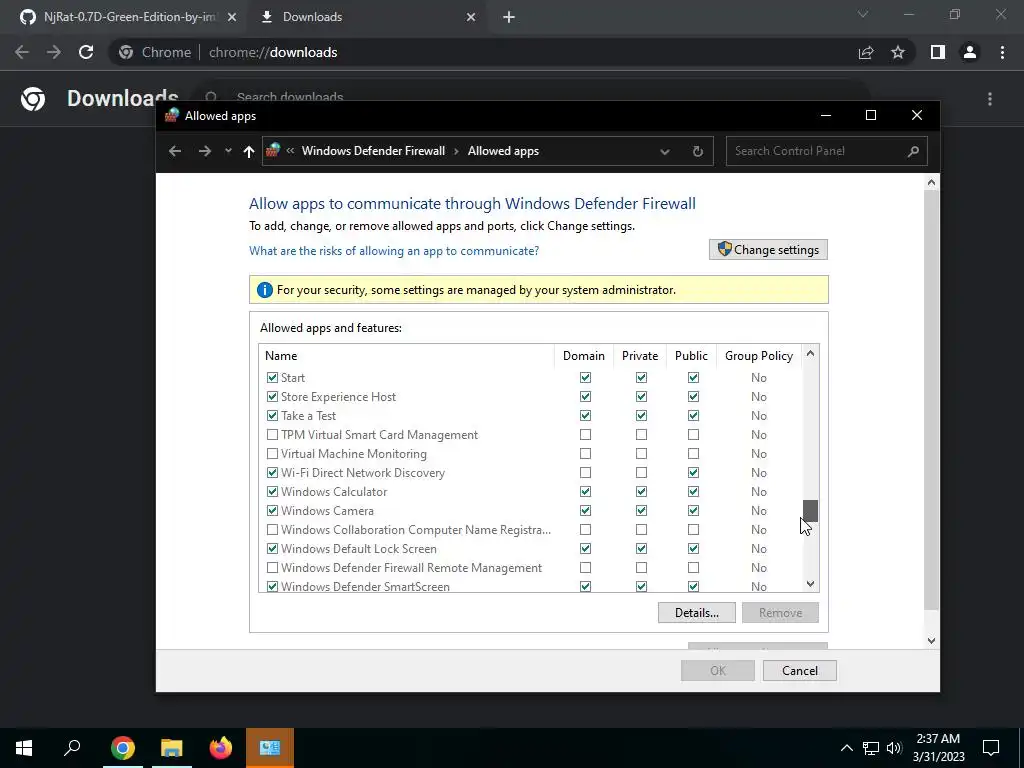This screenshot has width=1024, height=768.
Task: Click the Chrome reload page icon
Action: pyautogui.click(x=86, y=52)
